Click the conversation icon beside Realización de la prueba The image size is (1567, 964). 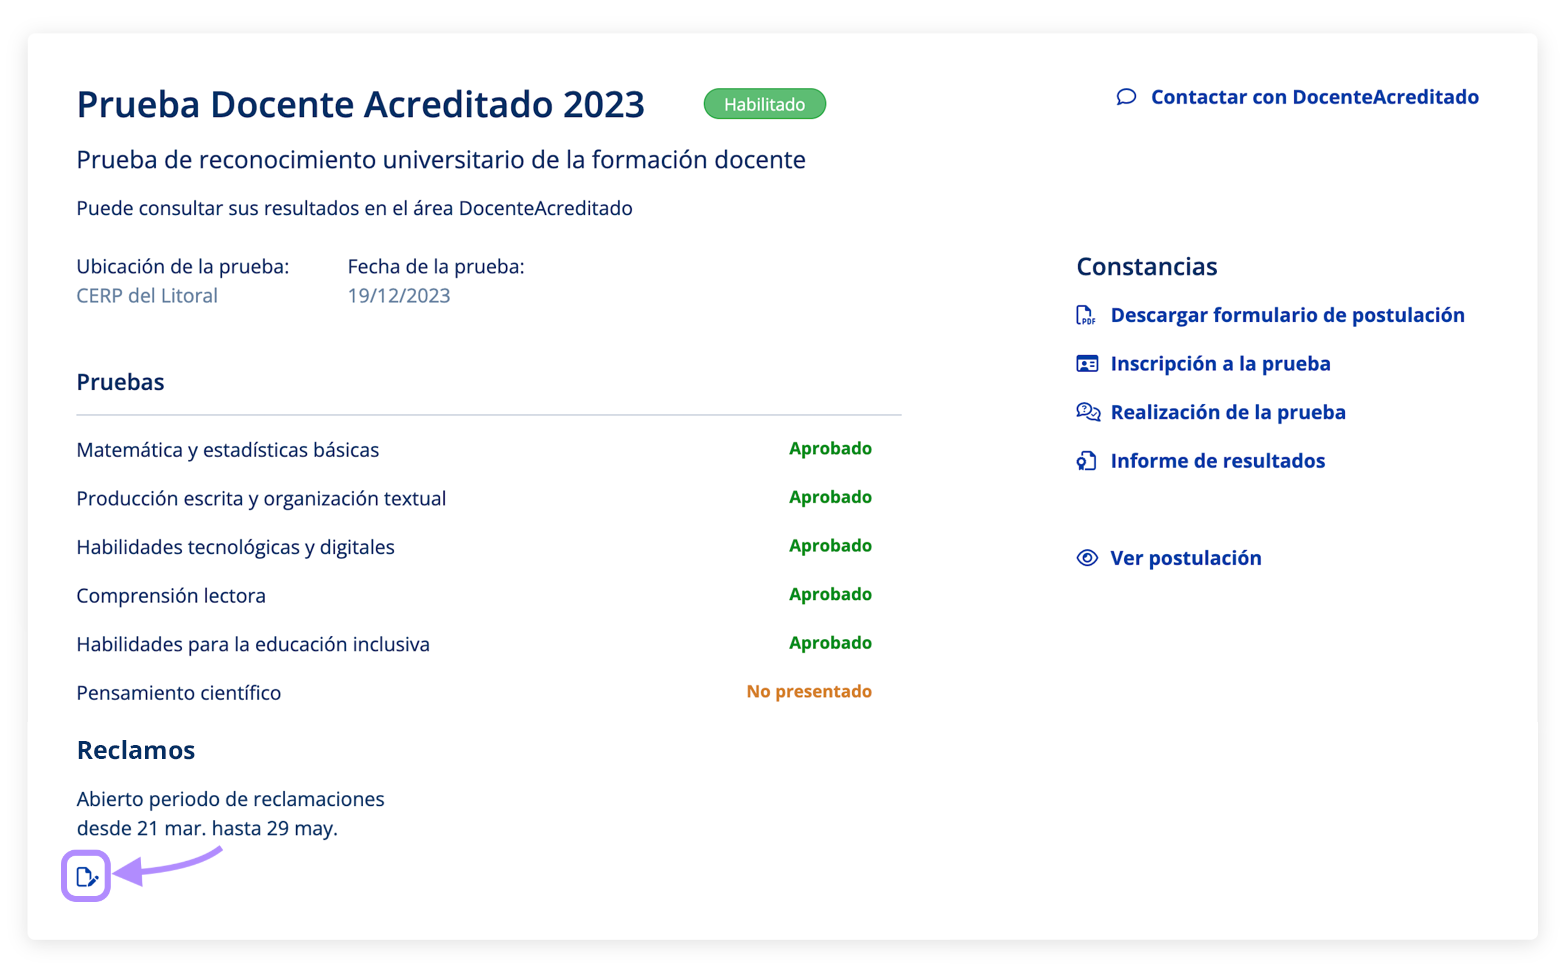click(x=1088, y=412)
